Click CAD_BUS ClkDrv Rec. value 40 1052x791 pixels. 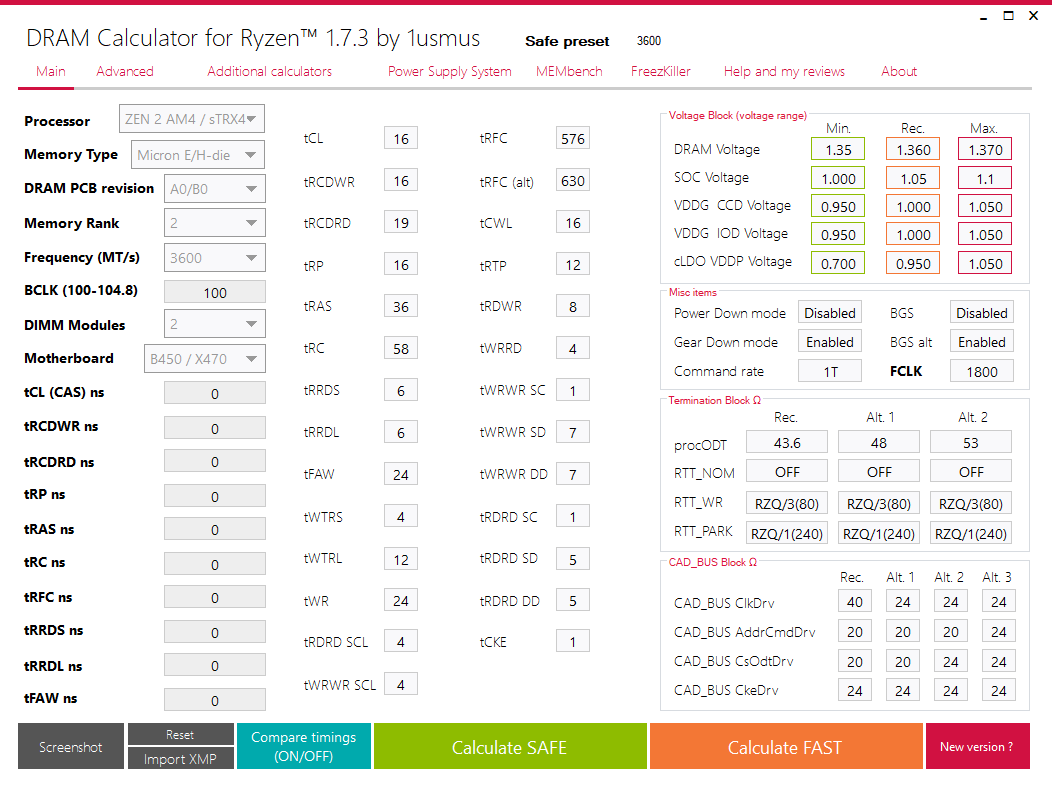coord(855,602)
